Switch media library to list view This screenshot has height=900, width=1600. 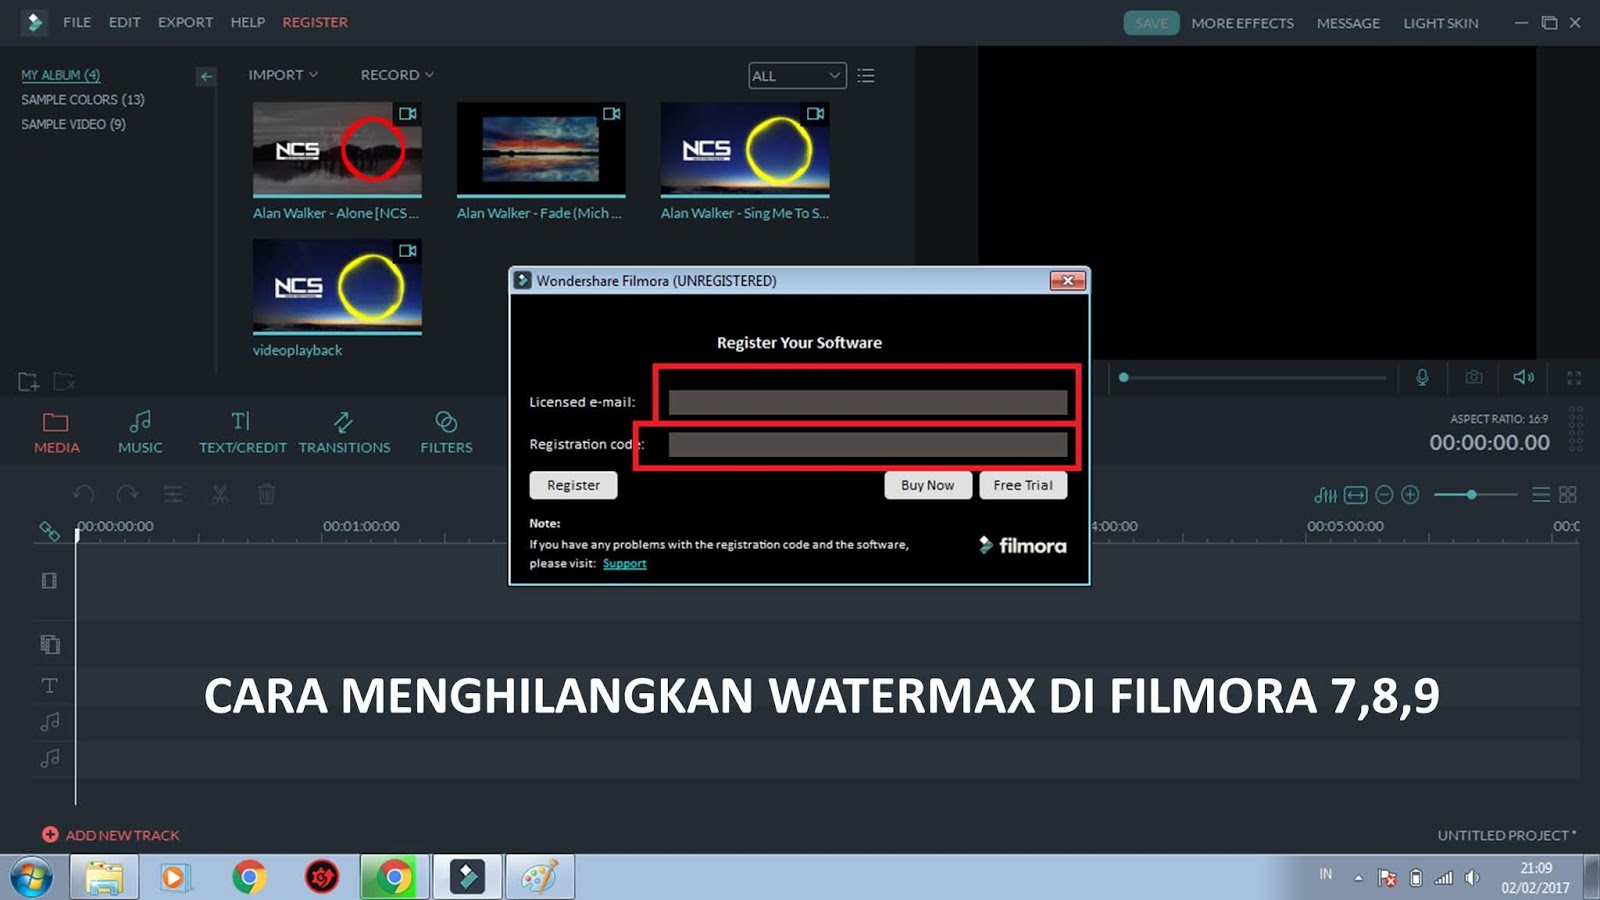point(866,76)
